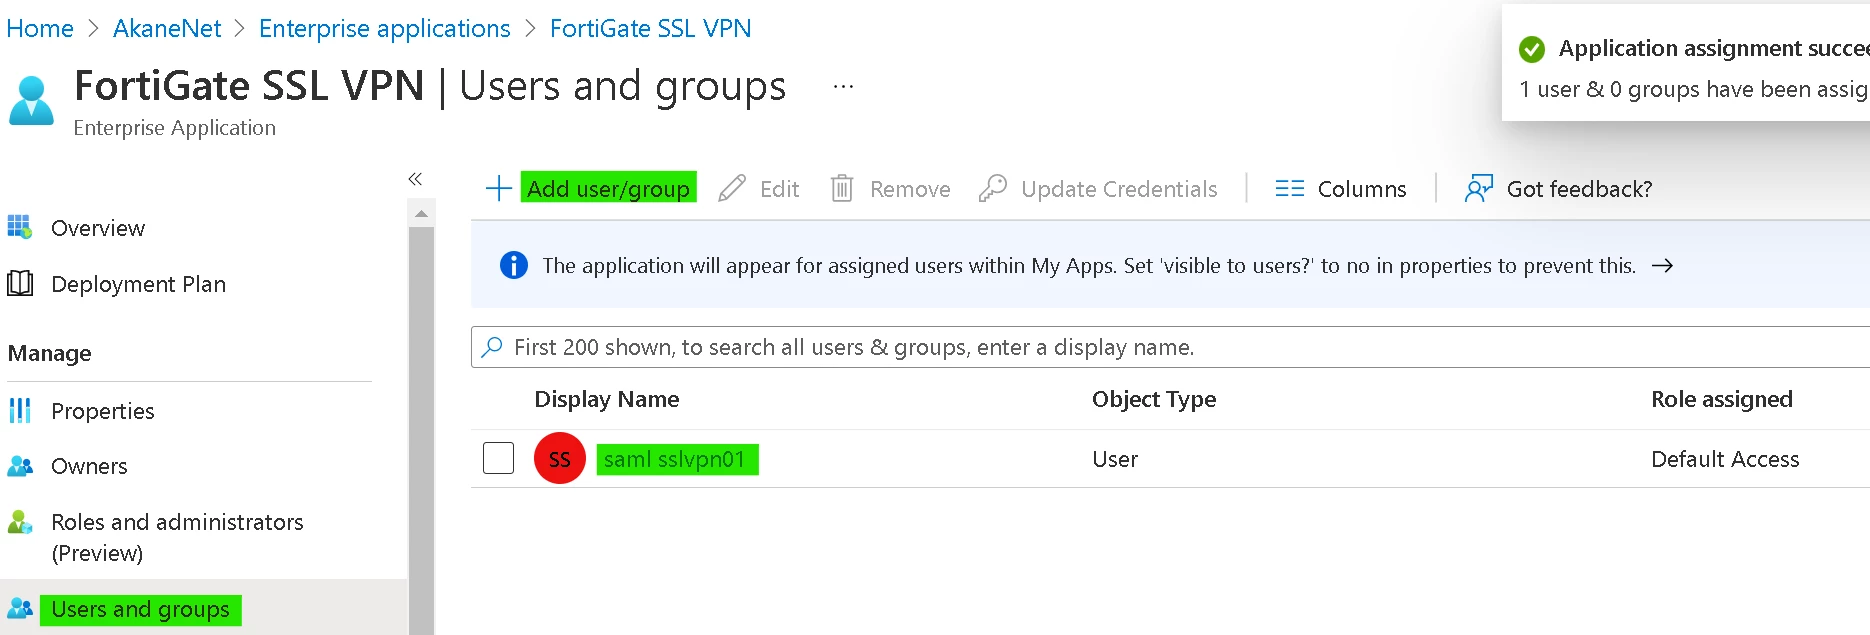
Task: Open the Columns chooser
Action: pyautogui.click(x=1362, y=189)
